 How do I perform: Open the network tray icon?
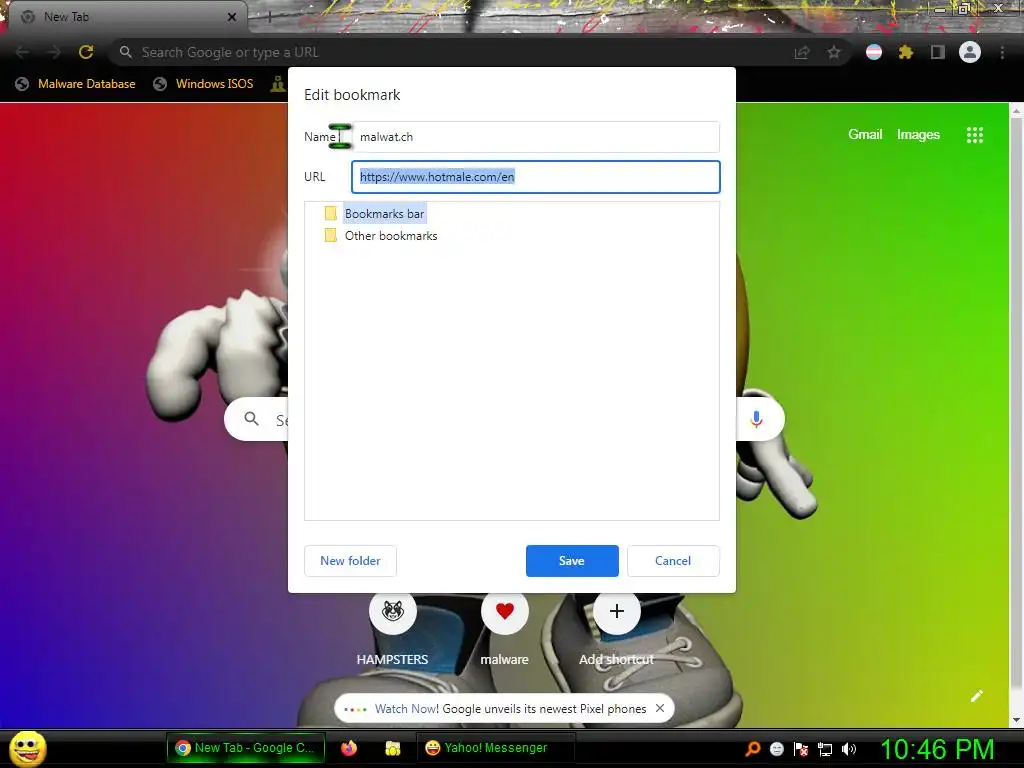tap(825, 749)
